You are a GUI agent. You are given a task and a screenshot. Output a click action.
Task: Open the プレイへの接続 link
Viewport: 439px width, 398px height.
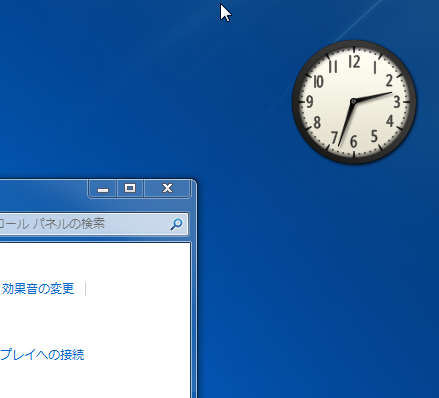click(x=42, y=355)
